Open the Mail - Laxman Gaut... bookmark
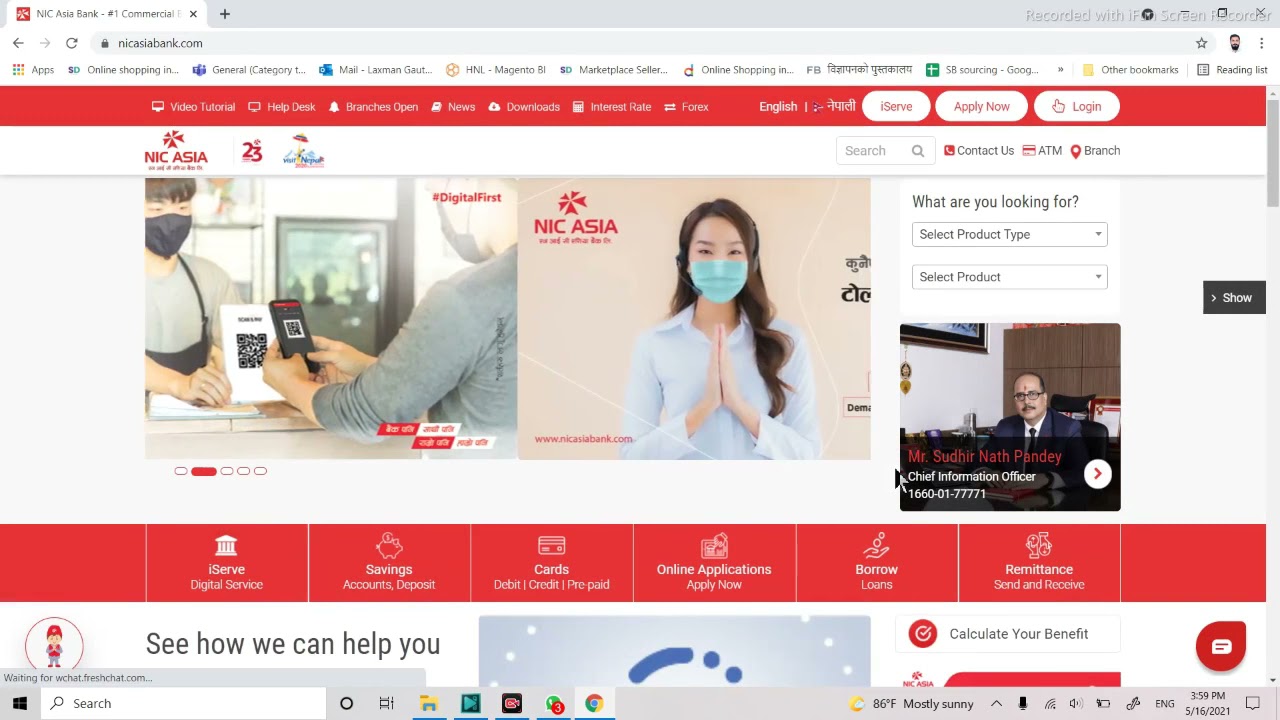This screenshot has height=720, width=1280. (376, 70)
